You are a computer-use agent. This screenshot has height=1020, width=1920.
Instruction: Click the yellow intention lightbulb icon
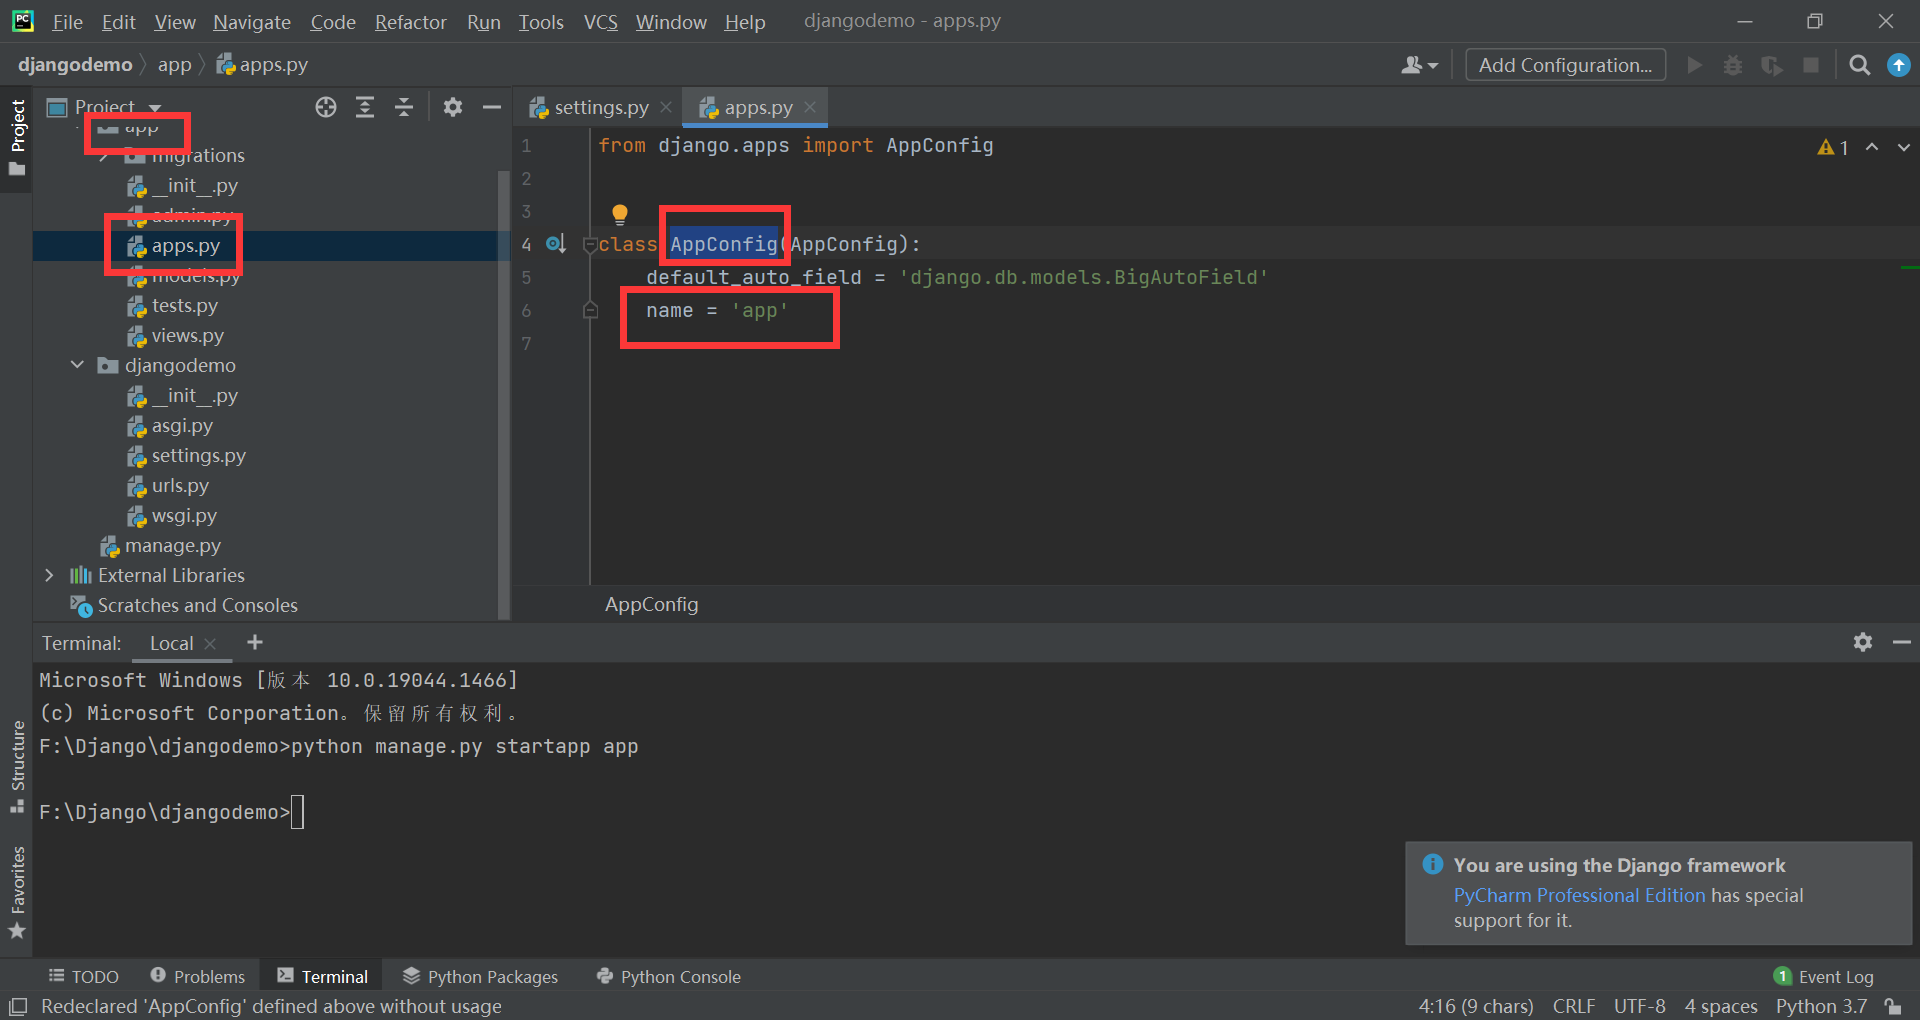pyautogui.click(x=620, y=214)
